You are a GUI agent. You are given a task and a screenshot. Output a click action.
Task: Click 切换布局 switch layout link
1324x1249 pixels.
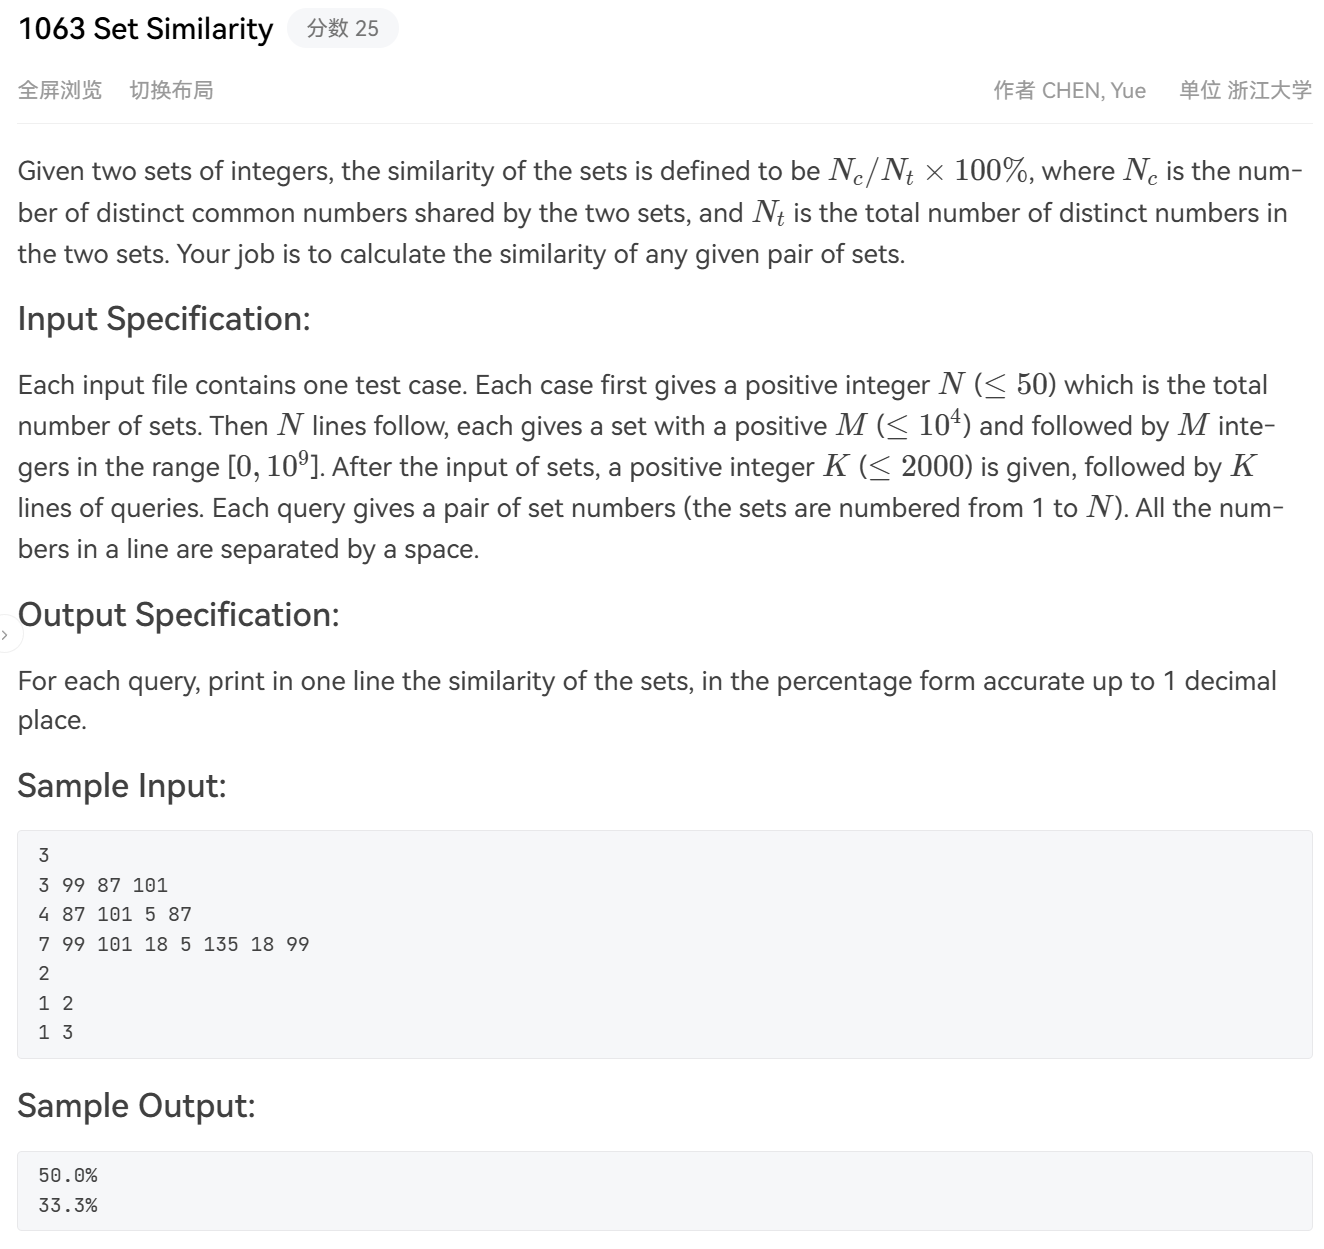[171, 90]
